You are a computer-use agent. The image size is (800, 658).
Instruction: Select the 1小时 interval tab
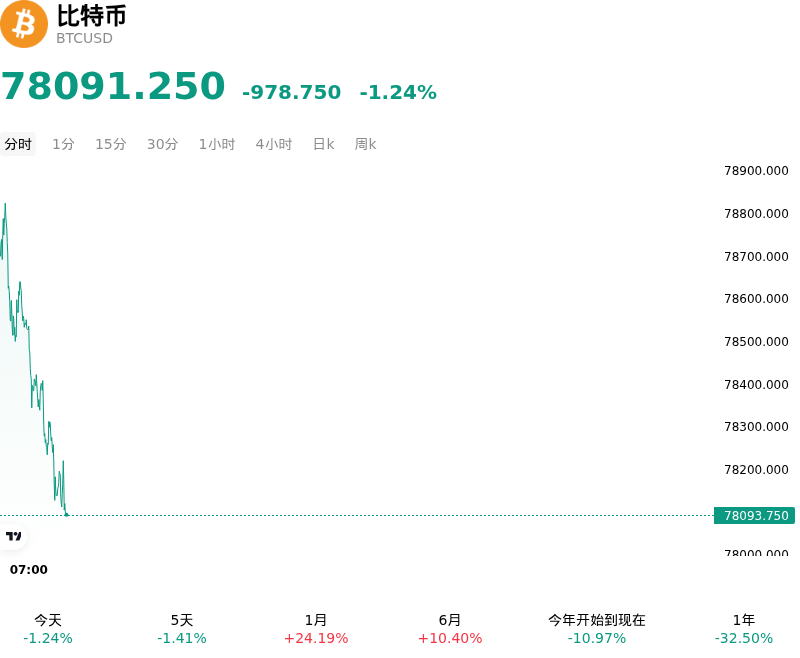(217, 144)
